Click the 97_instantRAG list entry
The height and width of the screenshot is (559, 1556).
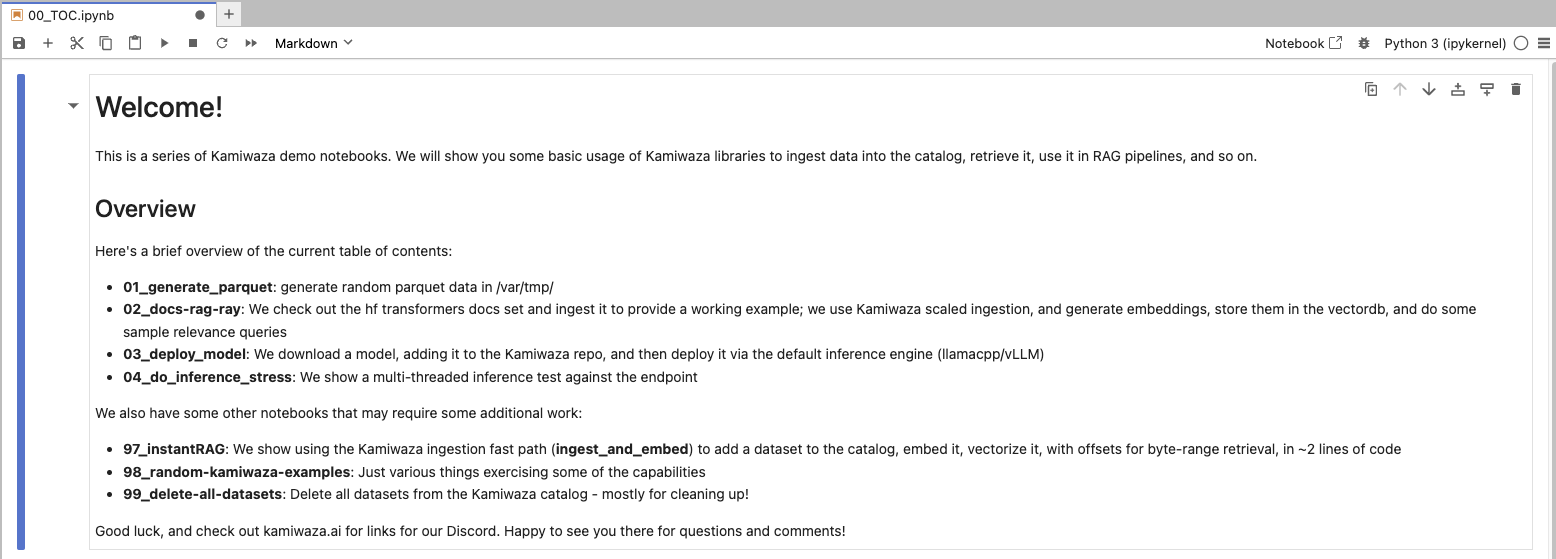point(762,449)
